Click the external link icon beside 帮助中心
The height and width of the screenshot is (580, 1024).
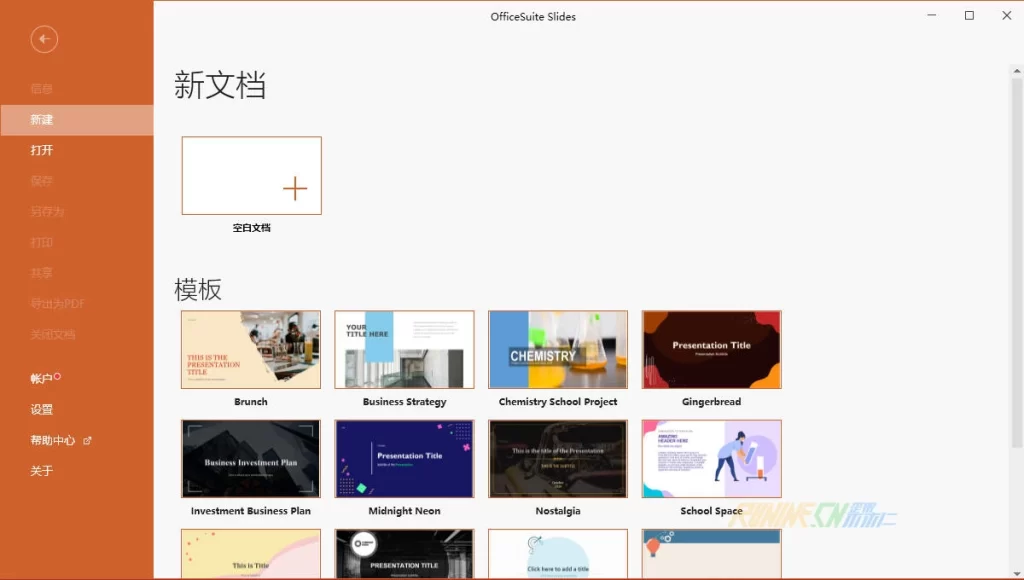(87, 440)
